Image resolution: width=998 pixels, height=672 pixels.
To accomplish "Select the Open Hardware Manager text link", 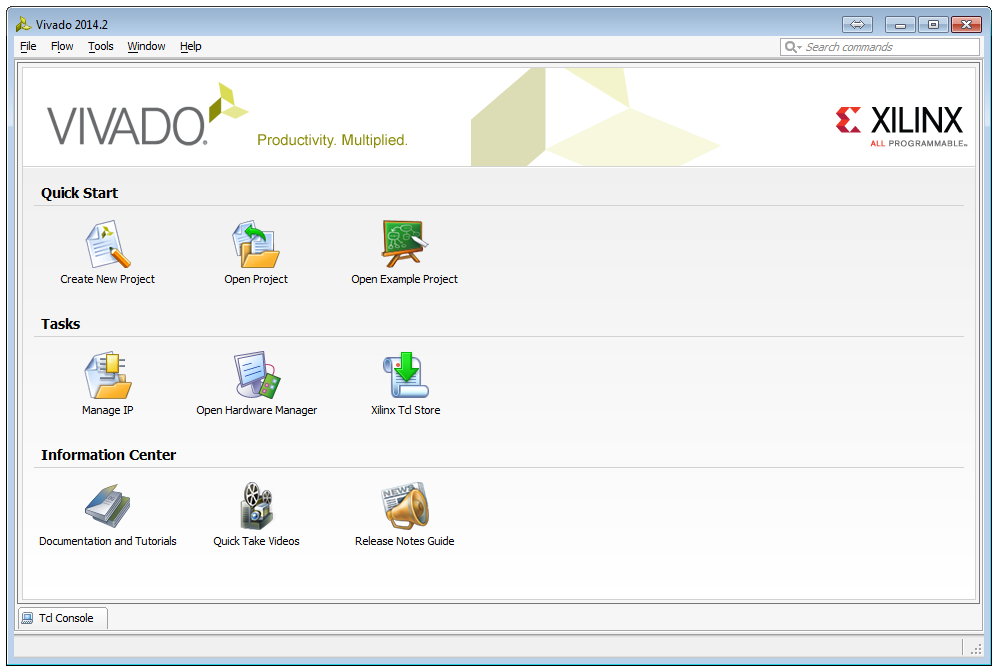I will point(257,410).
